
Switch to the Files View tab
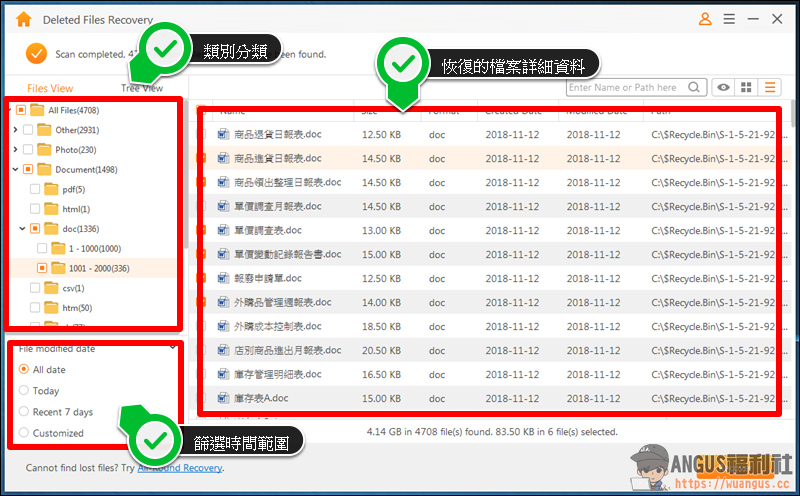(50, 88)
